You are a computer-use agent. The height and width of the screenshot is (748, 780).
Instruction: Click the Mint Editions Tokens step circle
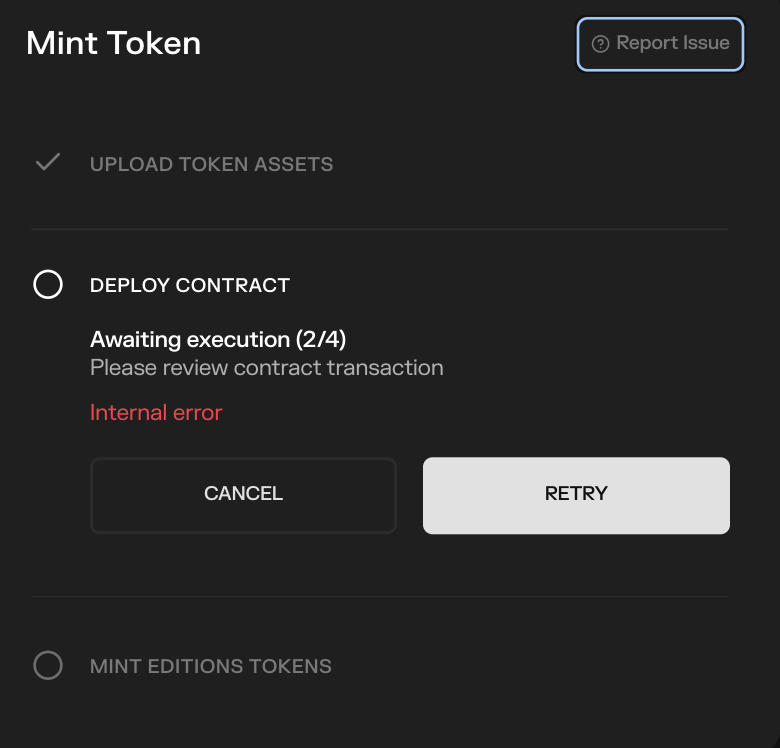[x=48, y=665]
